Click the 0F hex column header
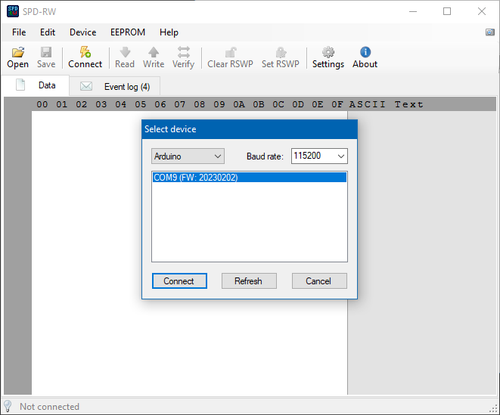This screenshot has height=415, width=500. 337,104
